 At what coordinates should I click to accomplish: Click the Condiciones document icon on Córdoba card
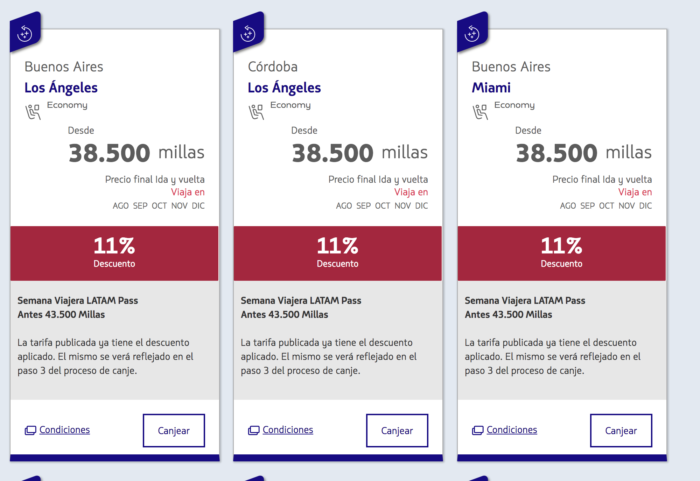tap(254, 430)
